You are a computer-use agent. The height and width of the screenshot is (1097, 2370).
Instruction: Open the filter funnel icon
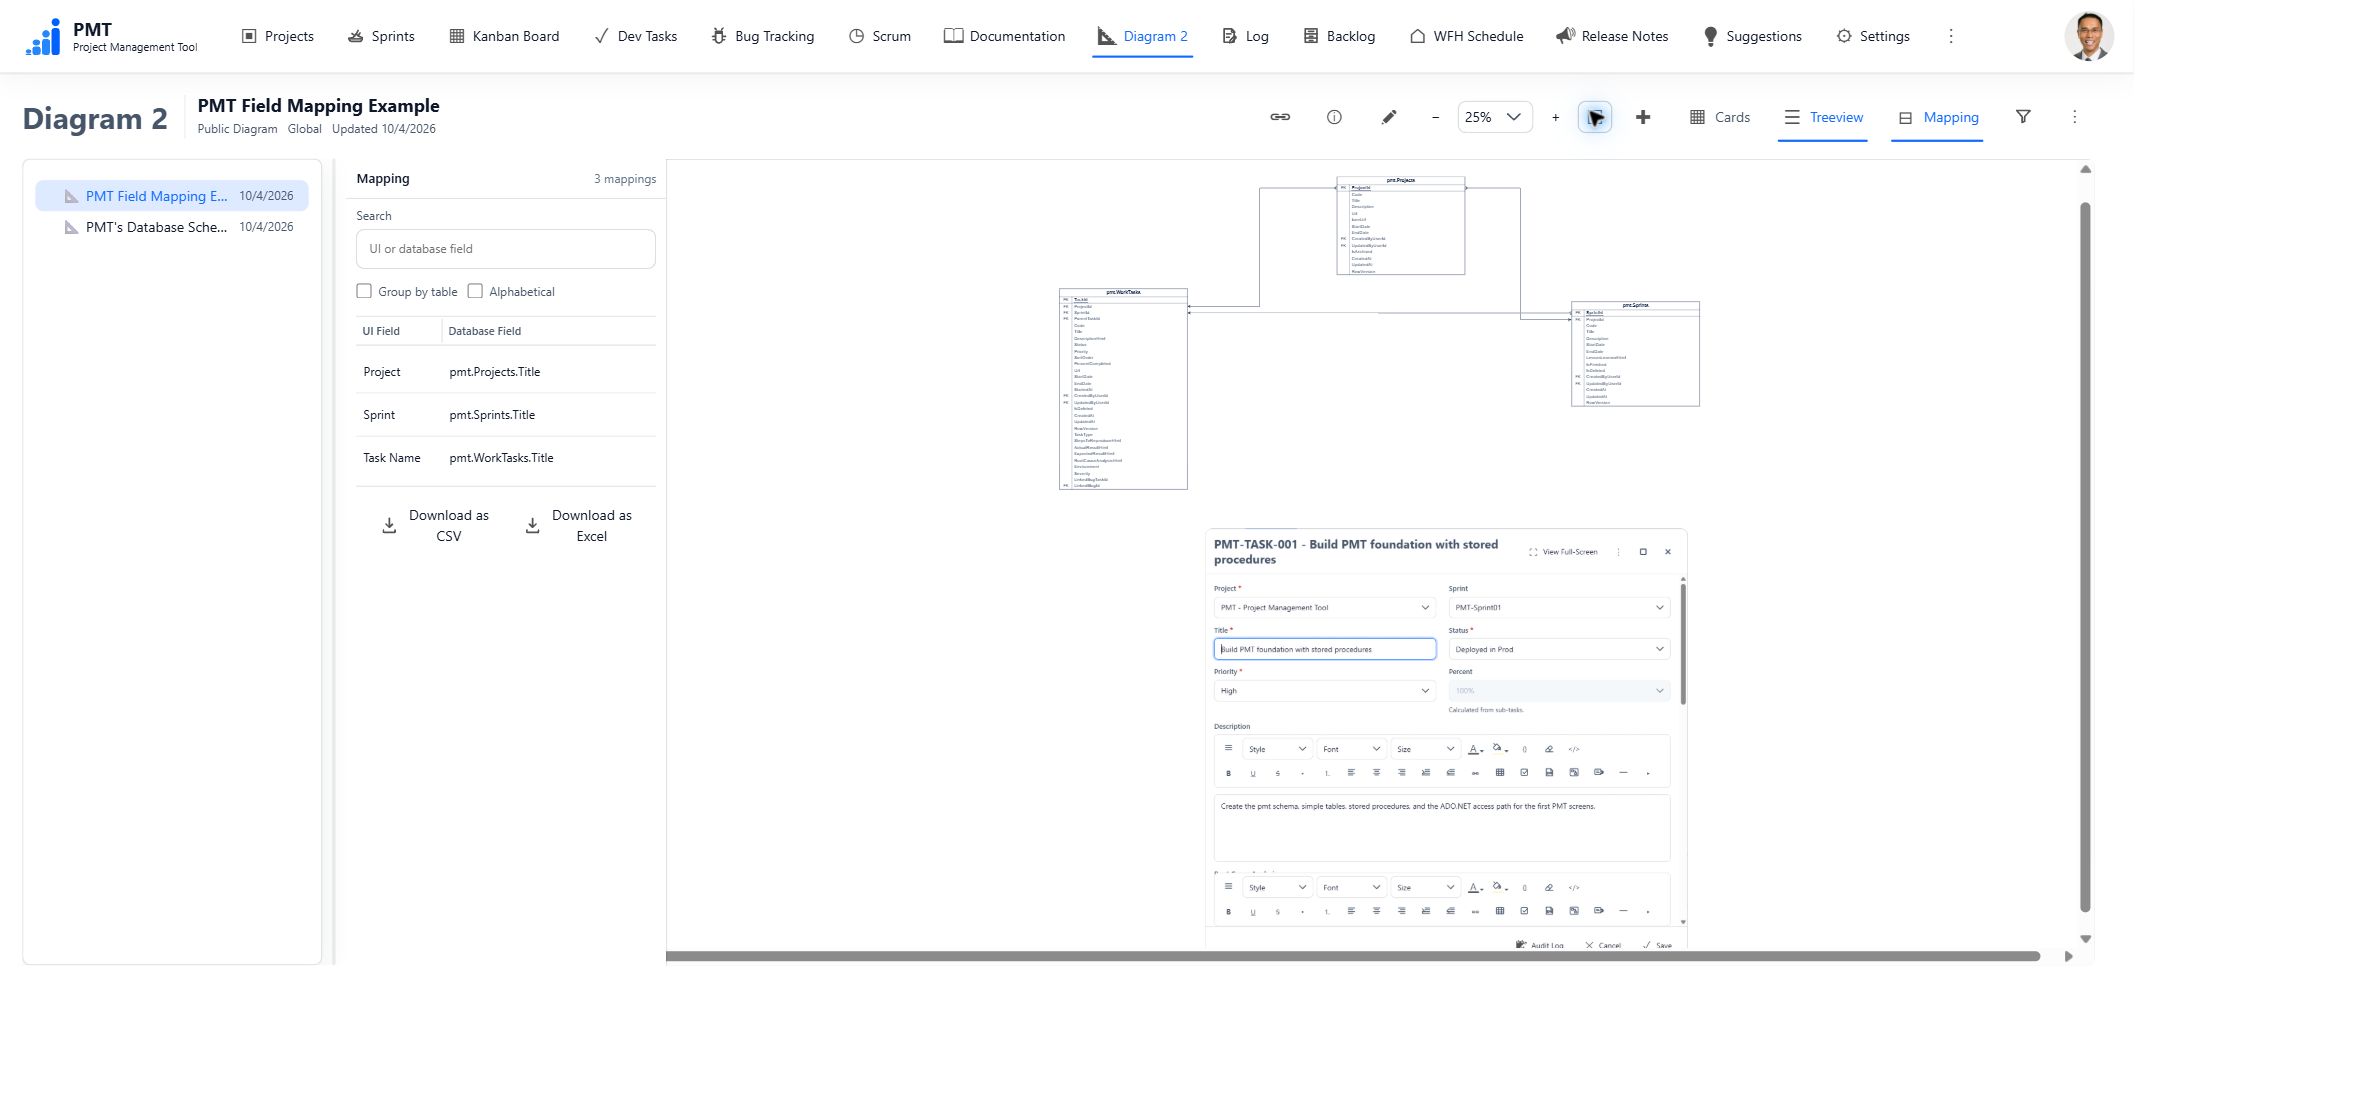coord(2023,117)
